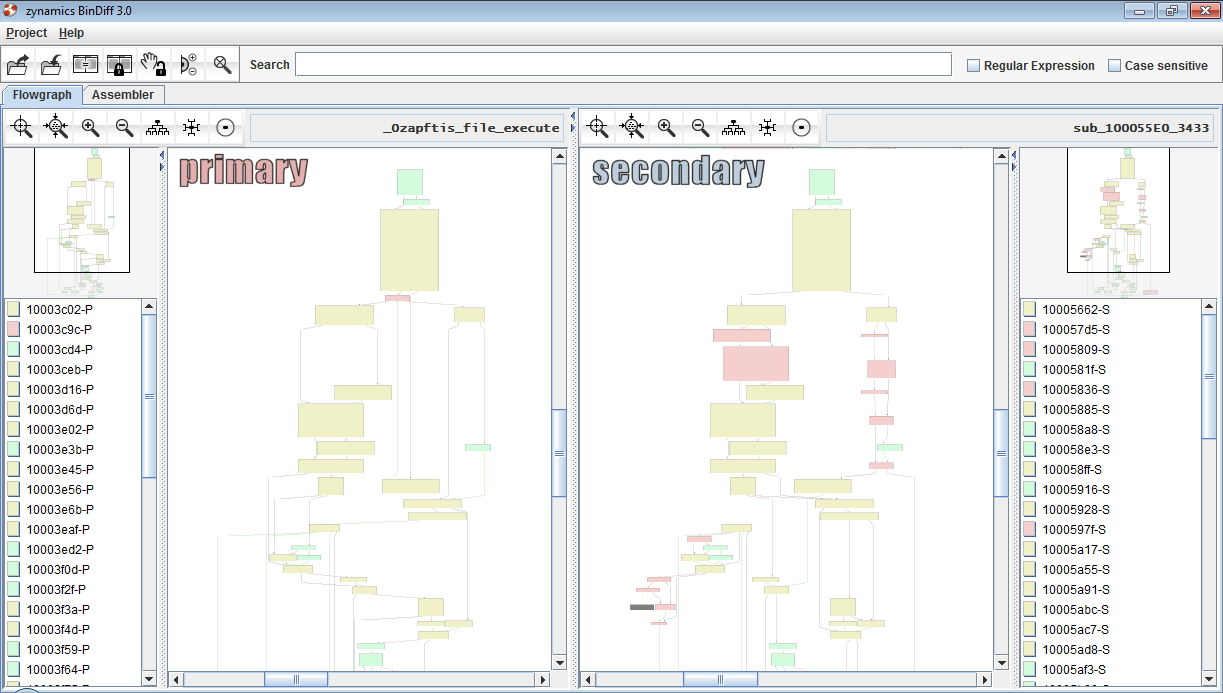Toggle the Case sensitive checkbox

click(1114, 66)
